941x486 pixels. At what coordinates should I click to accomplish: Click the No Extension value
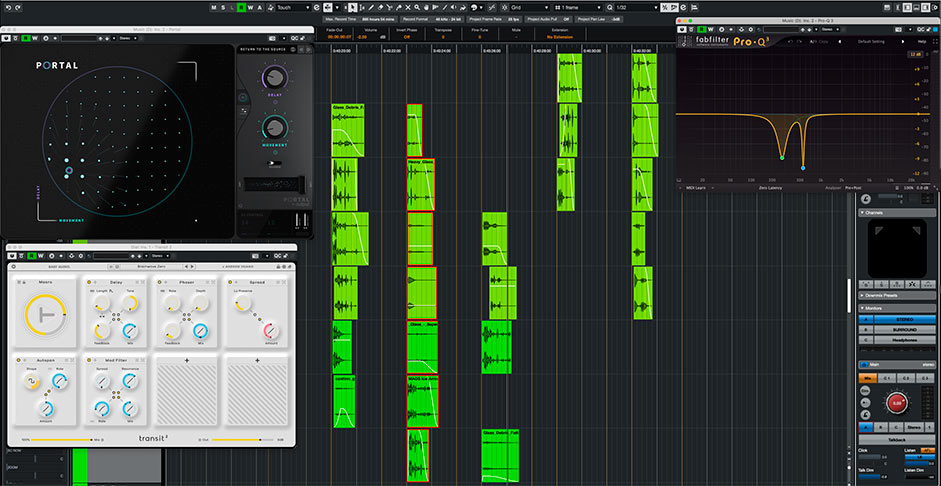[x=559, y=37]
